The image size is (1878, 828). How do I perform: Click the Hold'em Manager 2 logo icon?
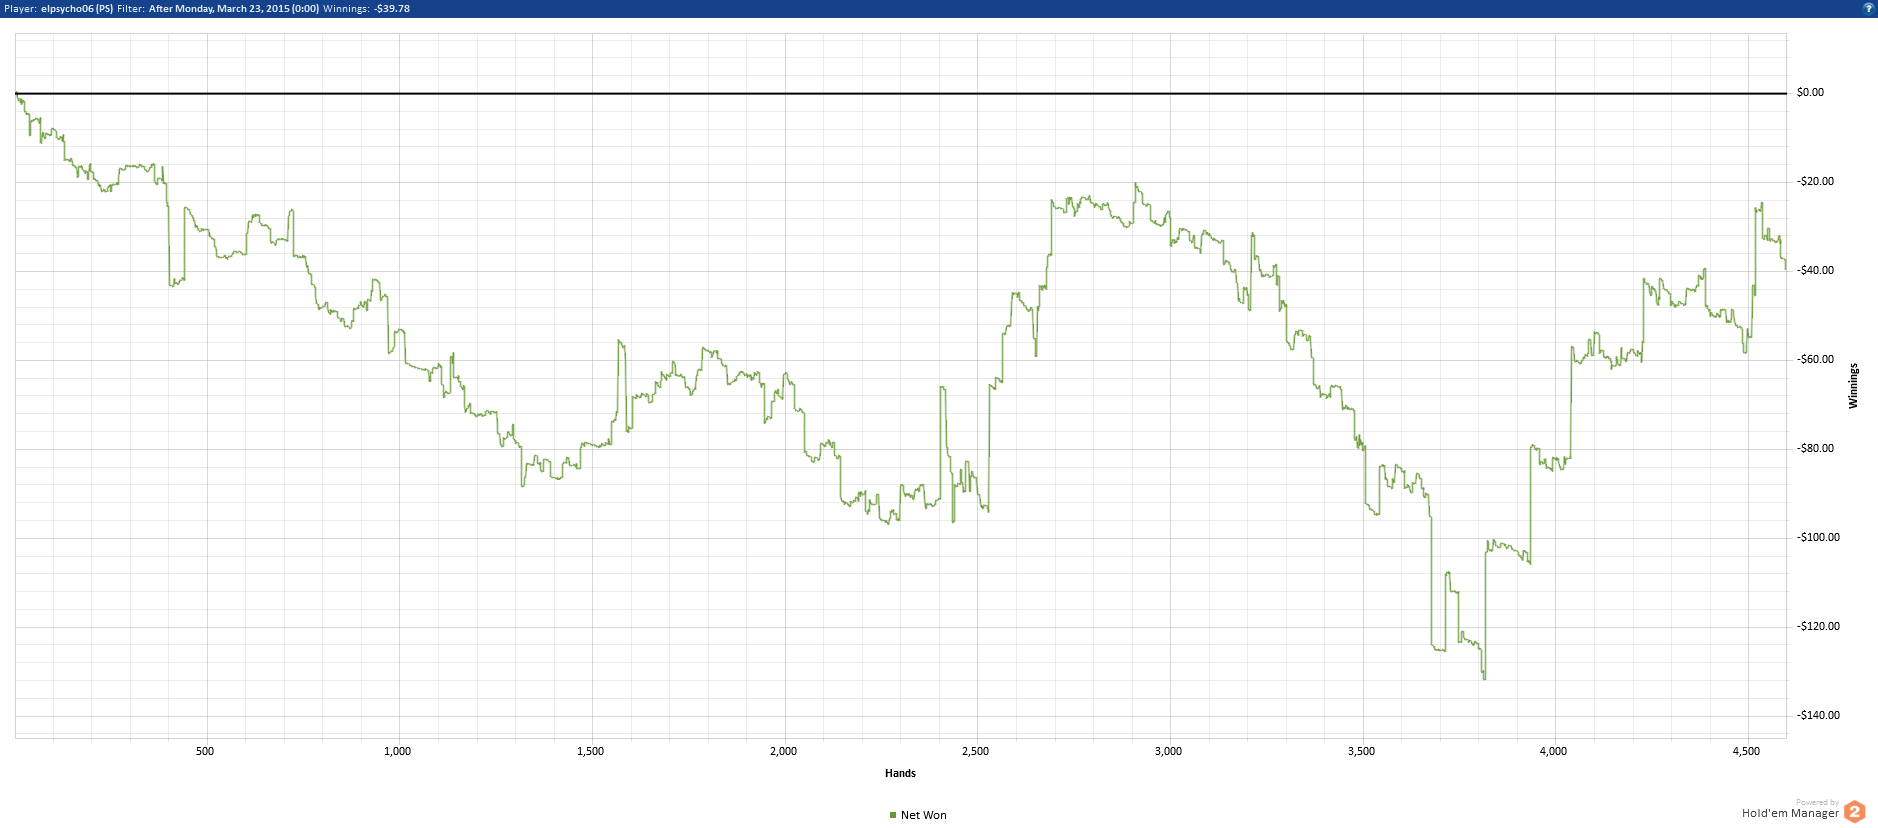pos(1855,812)
